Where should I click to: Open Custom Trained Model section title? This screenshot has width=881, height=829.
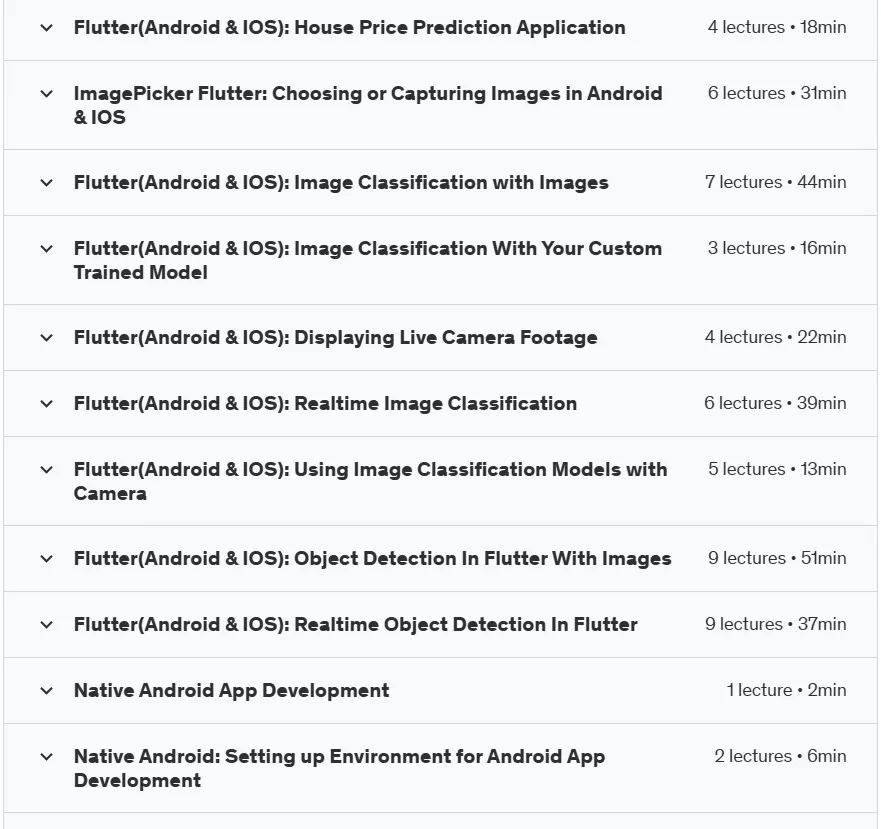pyautogui.click(x=367, y=260)
